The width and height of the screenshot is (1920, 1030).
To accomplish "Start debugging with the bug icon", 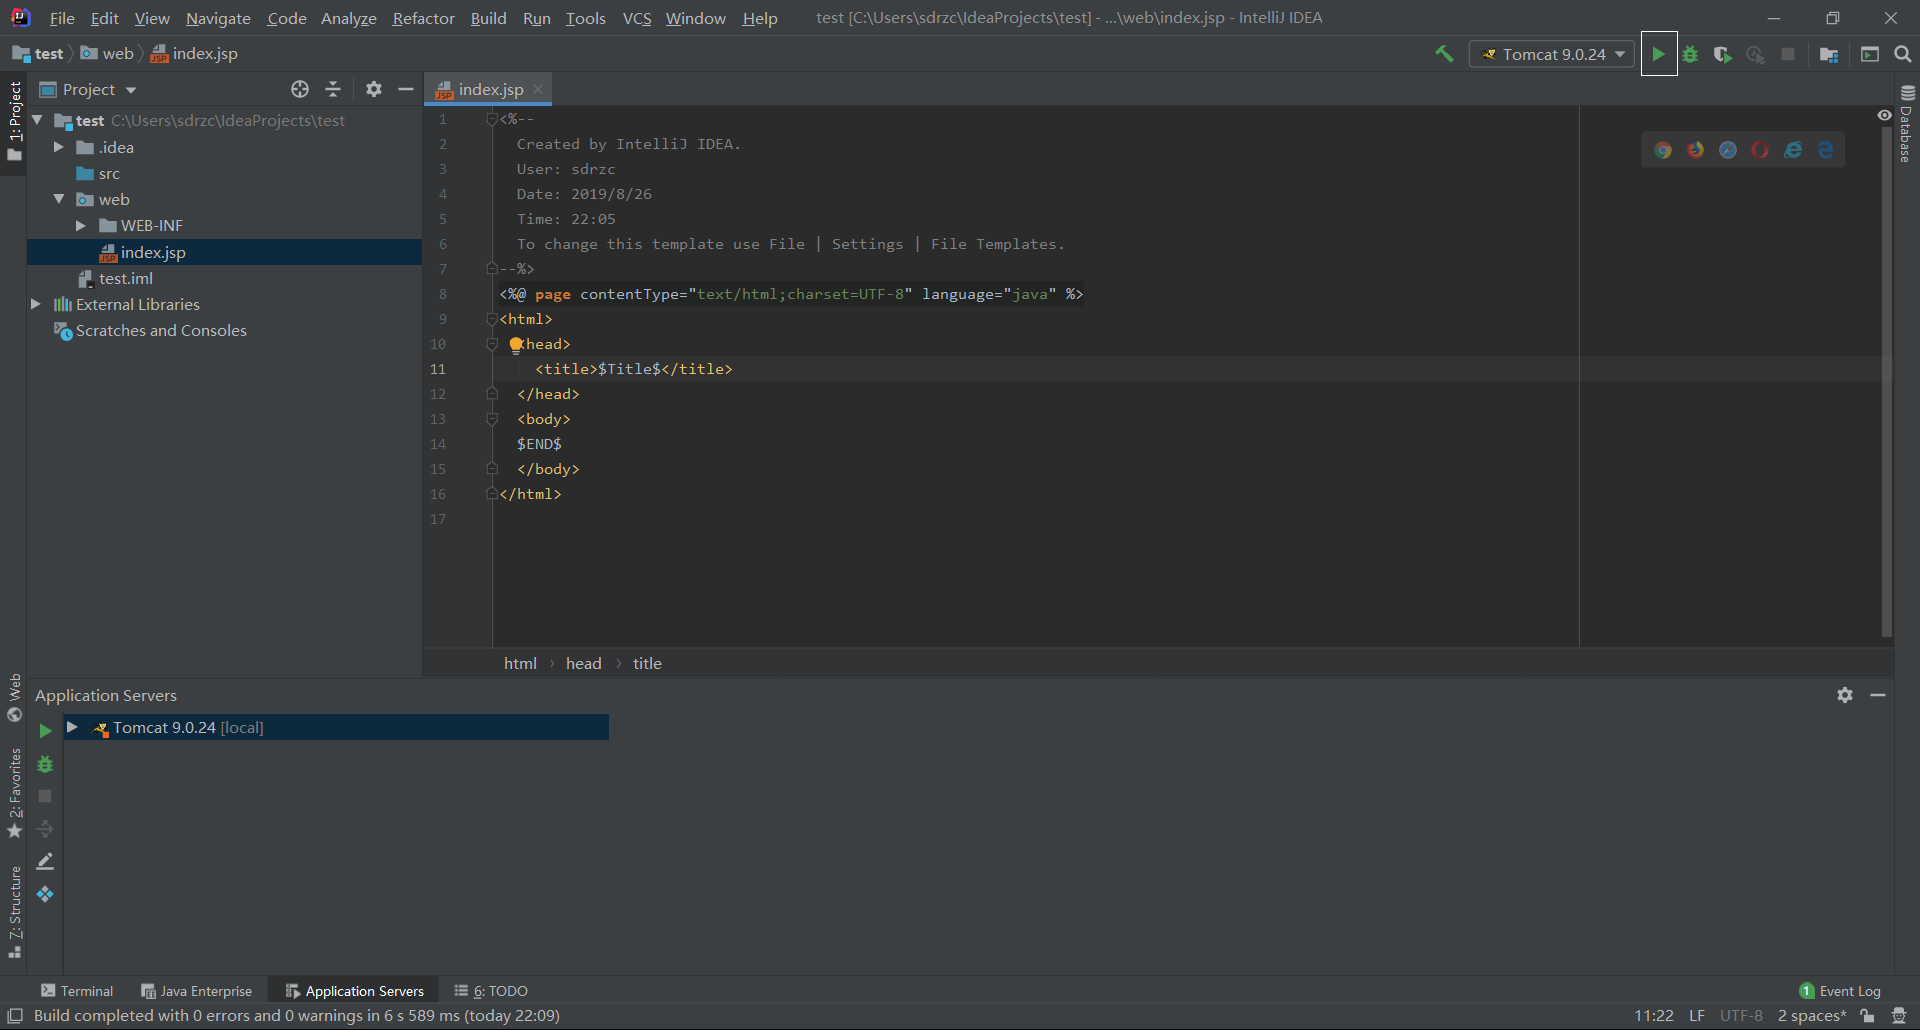I will coord(1690,54).
